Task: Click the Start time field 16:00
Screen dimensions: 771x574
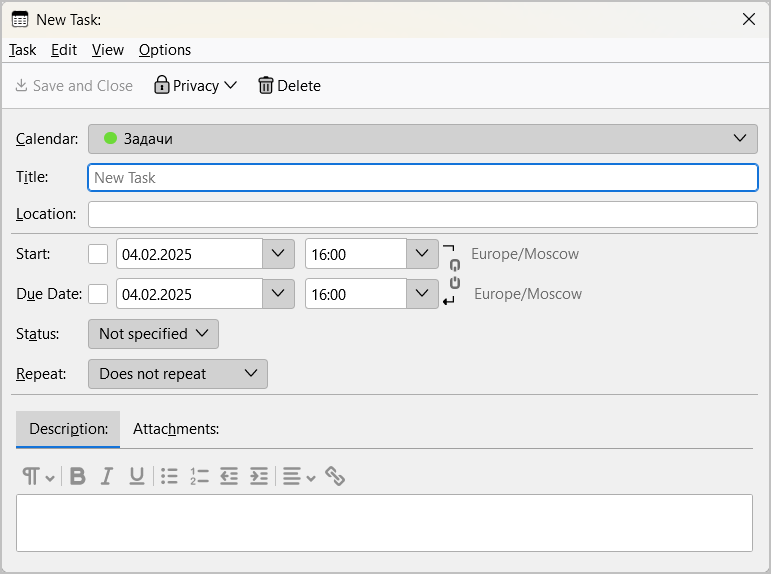Action: click(x=356, y=254)
